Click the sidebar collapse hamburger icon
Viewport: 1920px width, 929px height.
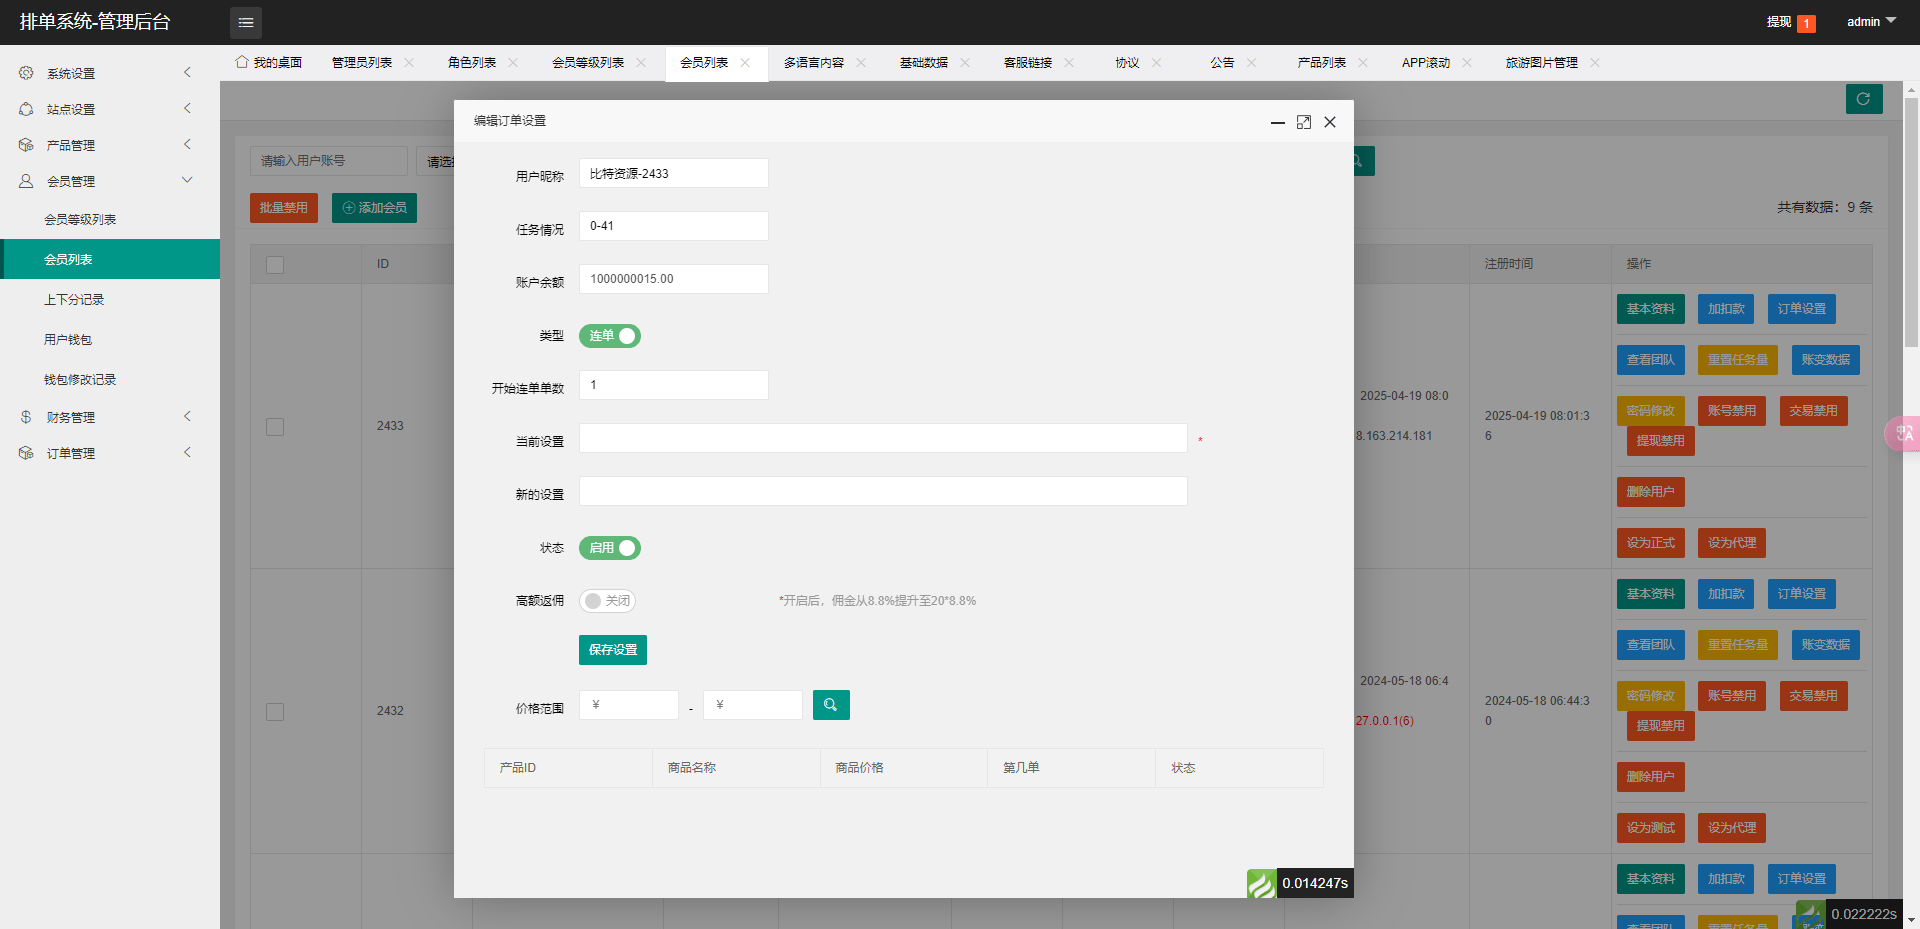pyautogui.click(x=246, y=22)
